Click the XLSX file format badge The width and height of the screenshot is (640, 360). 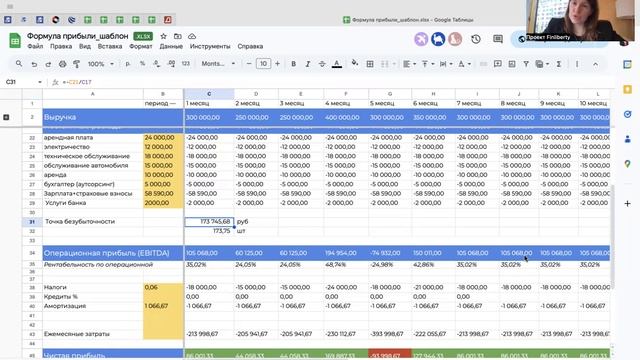pos(143,36)
